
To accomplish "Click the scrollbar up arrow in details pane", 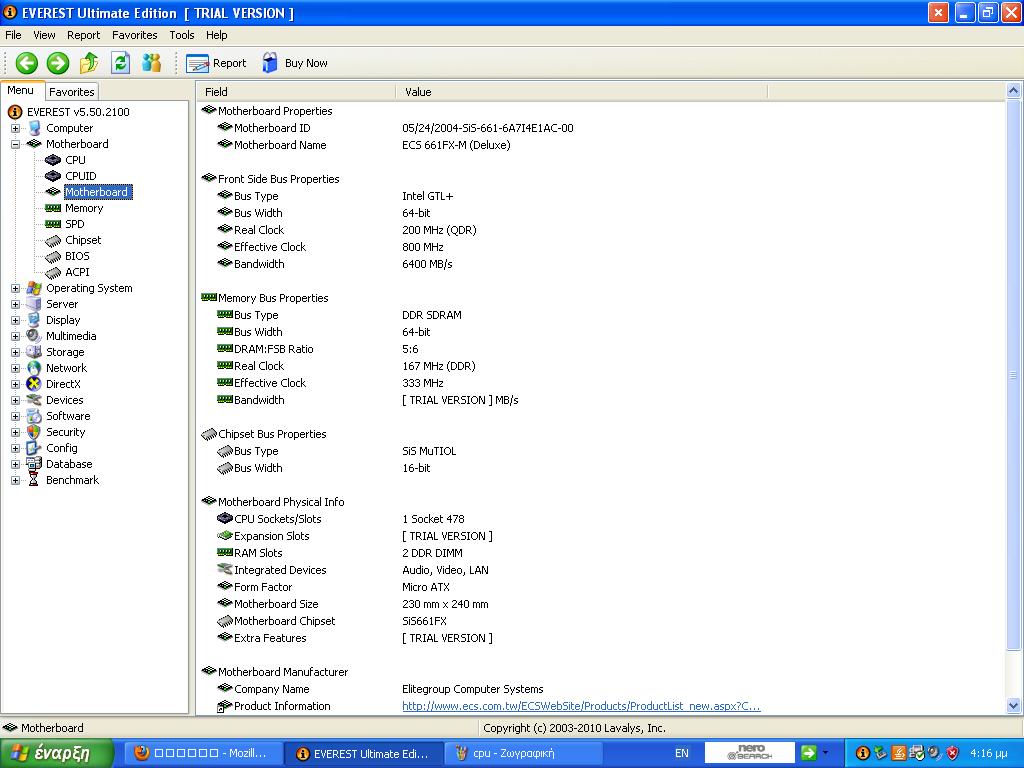I will [1014, 91].
